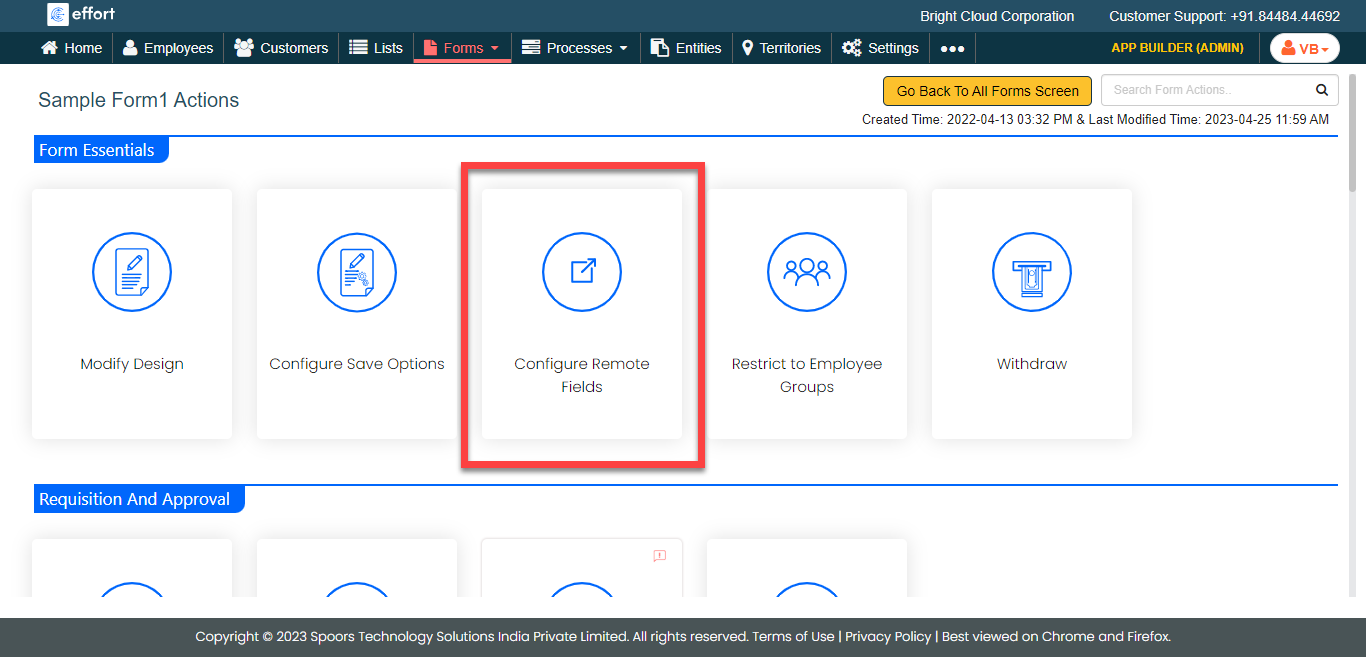Open the Restrict to Employee Groups icon
Viewport: 1366px width, 657px height.
coord(807,272)
